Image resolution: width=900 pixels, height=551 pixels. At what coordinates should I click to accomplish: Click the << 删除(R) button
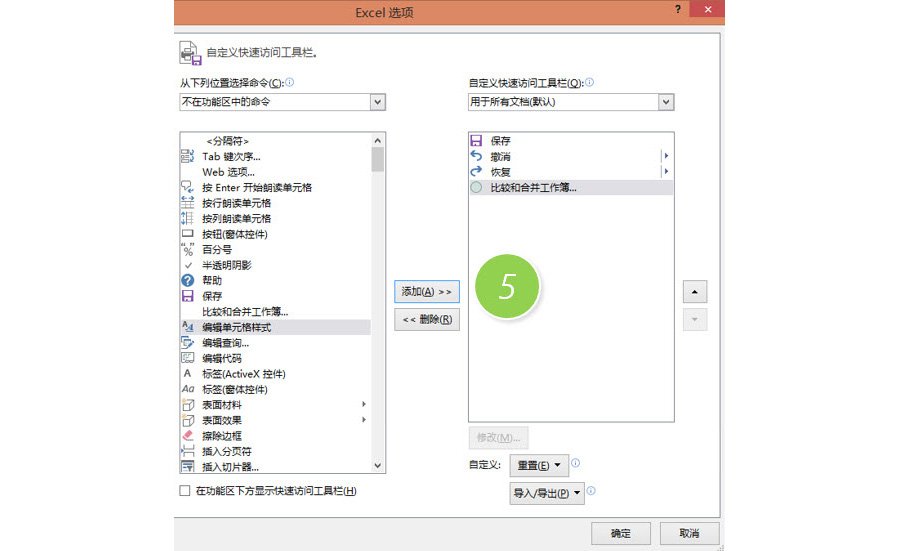(x=426, y=319)
